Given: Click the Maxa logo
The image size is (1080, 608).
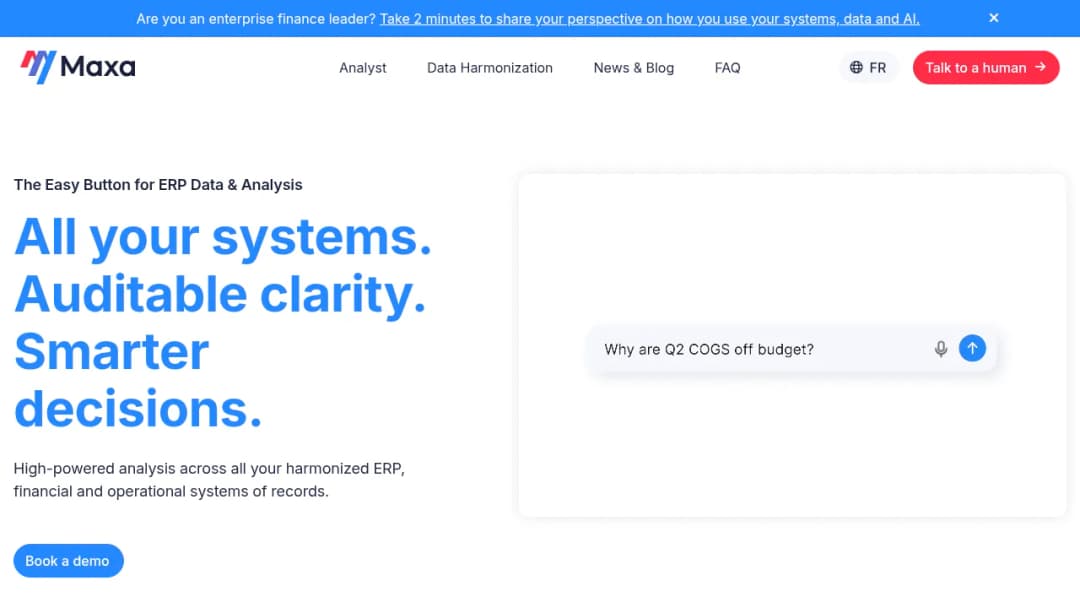Looking at the screenshot, I should point(78,67).
